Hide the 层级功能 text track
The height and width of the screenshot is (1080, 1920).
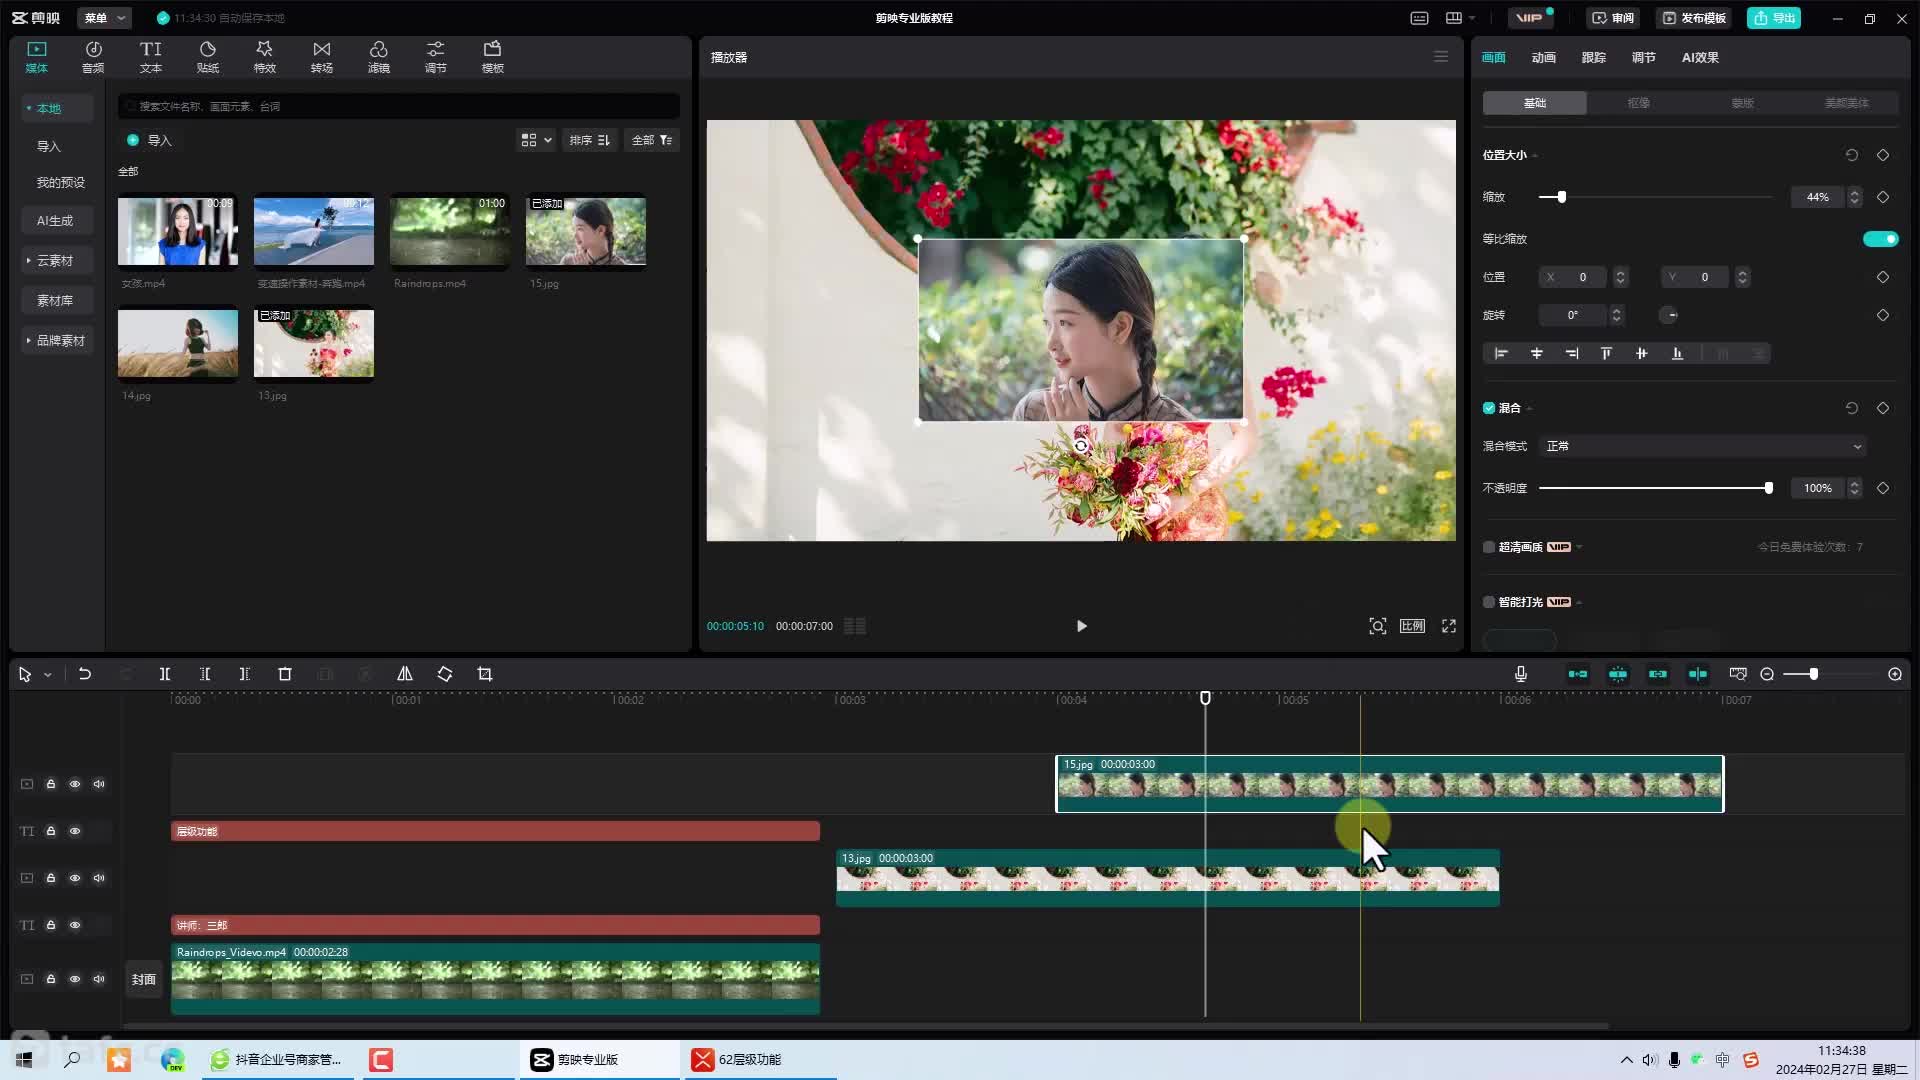click(x=75, y=831)
